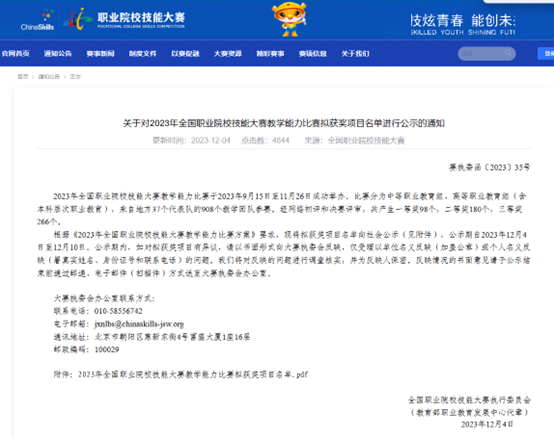Open the 官网首页 menu item

coord(15,53)
